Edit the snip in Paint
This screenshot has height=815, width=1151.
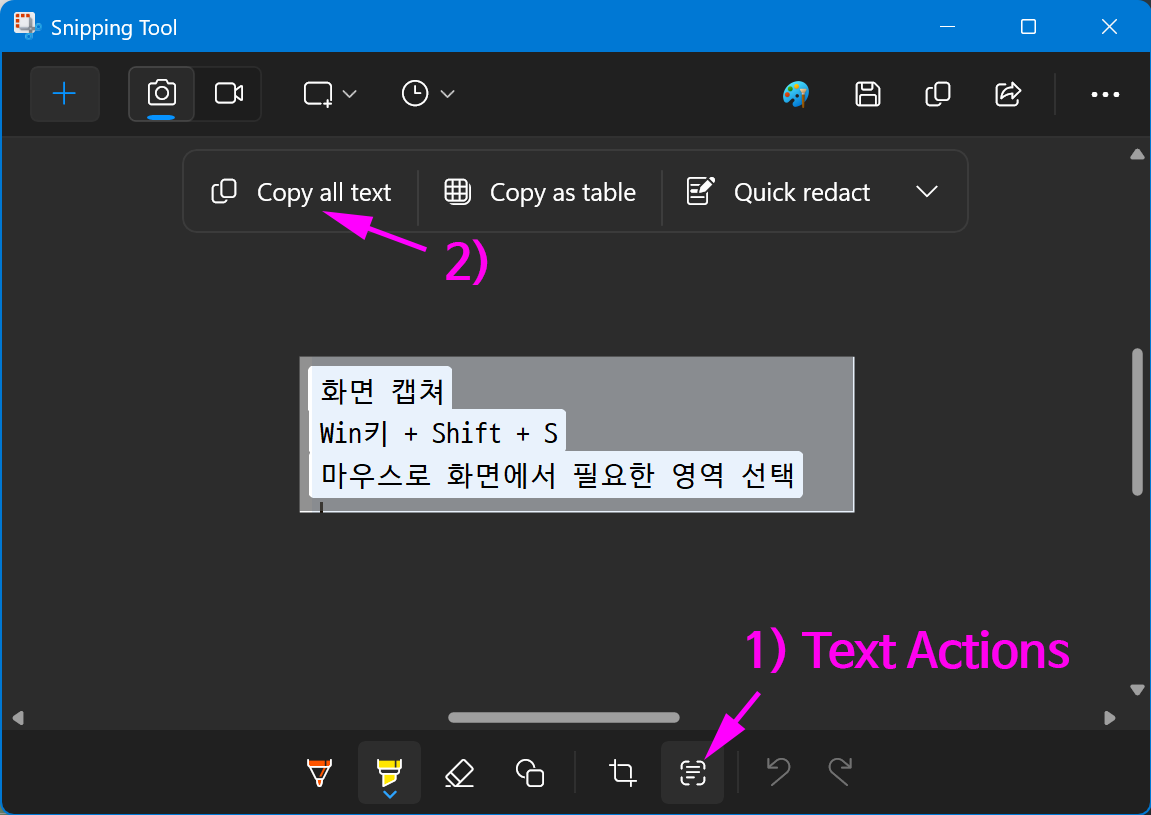click(796, 94)
